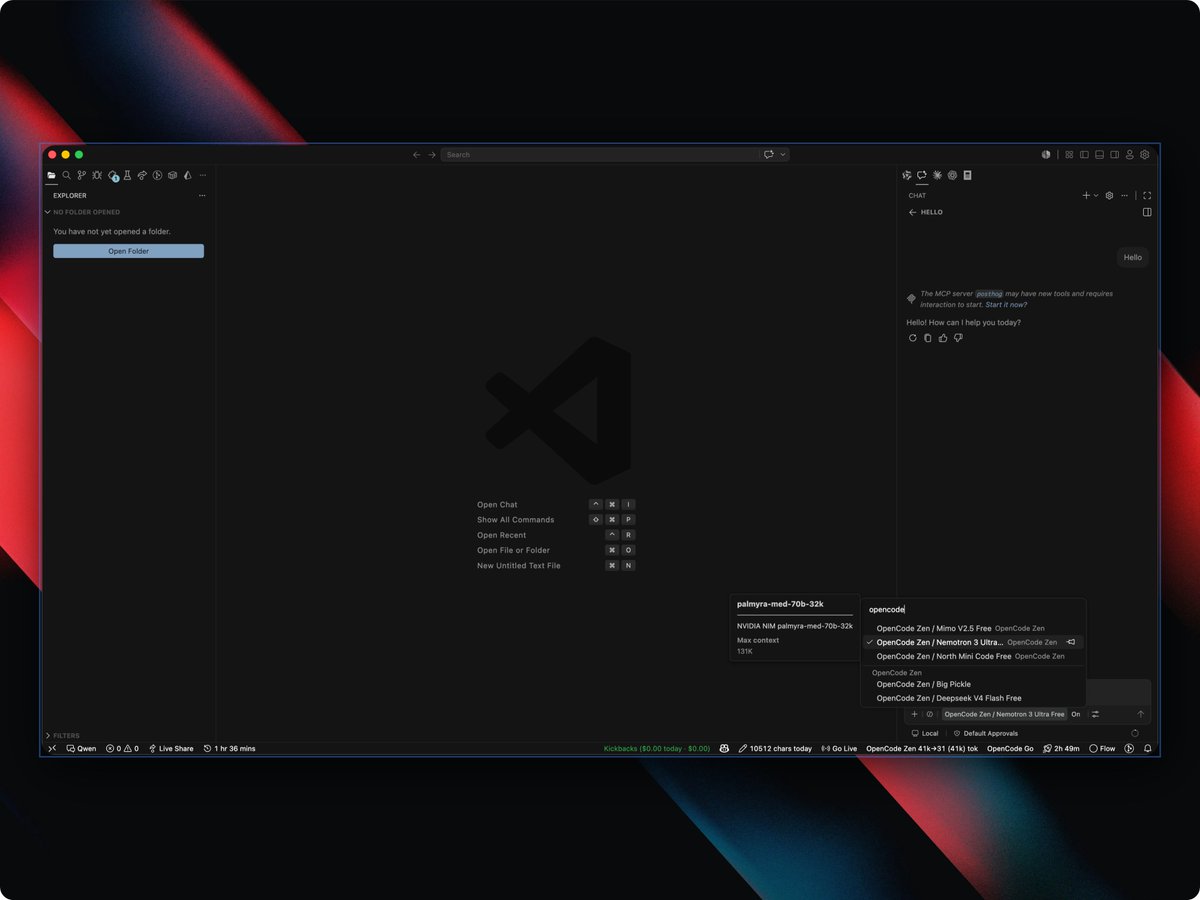Open the model picker showing Nemotron 3 Ultra Free
The height and width of the screenshot is (900, 1200).
[1004, 714]
